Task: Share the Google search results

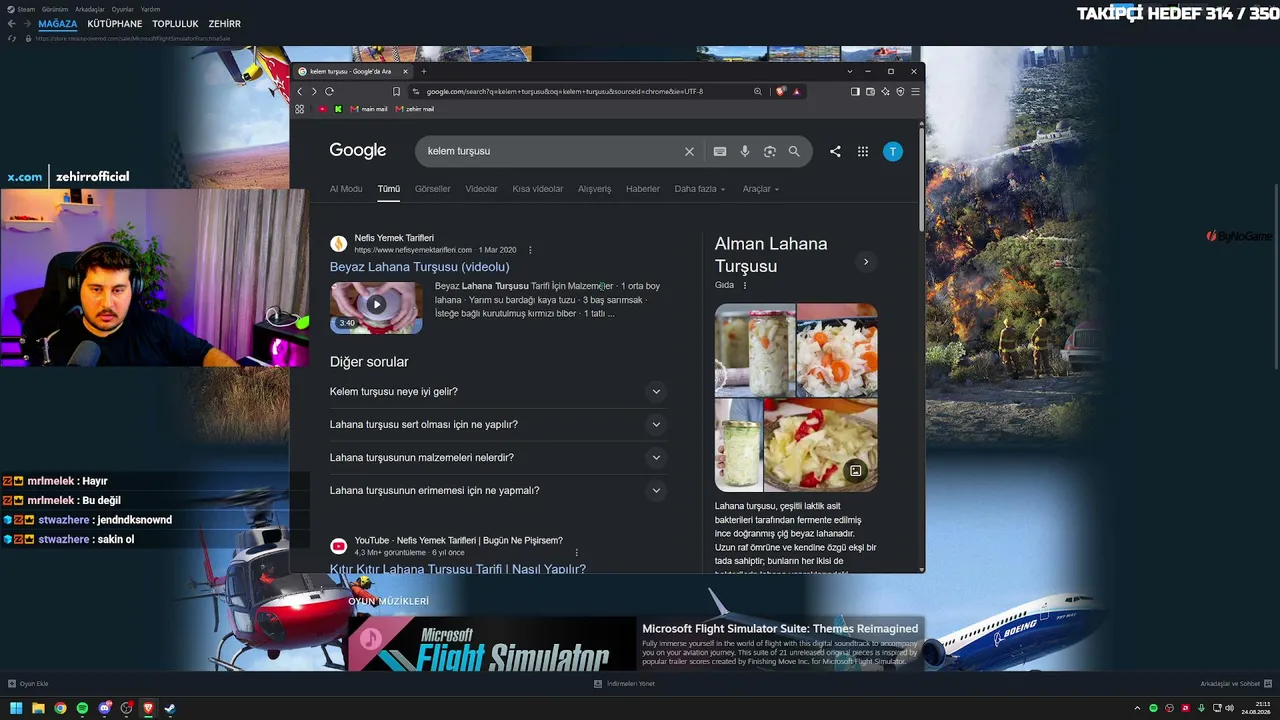Action: (x=835, y=151)
